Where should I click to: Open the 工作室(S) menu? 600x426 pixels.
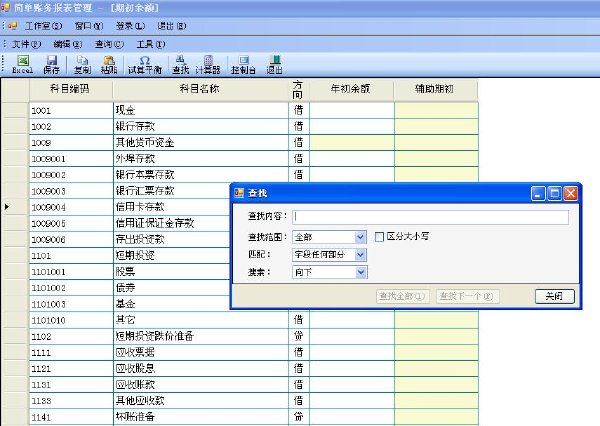43,26
